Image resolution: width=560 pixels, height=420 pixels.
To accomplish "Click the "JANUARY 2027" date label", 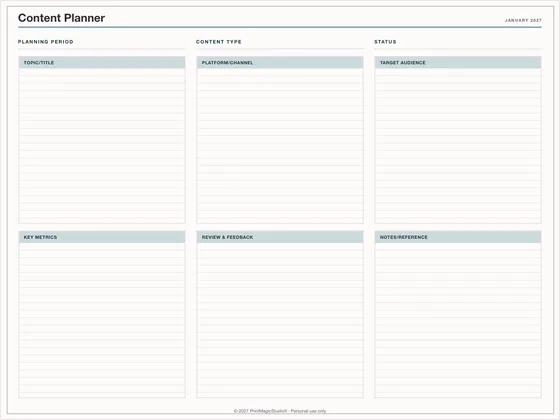I will (x=523, y=20).
